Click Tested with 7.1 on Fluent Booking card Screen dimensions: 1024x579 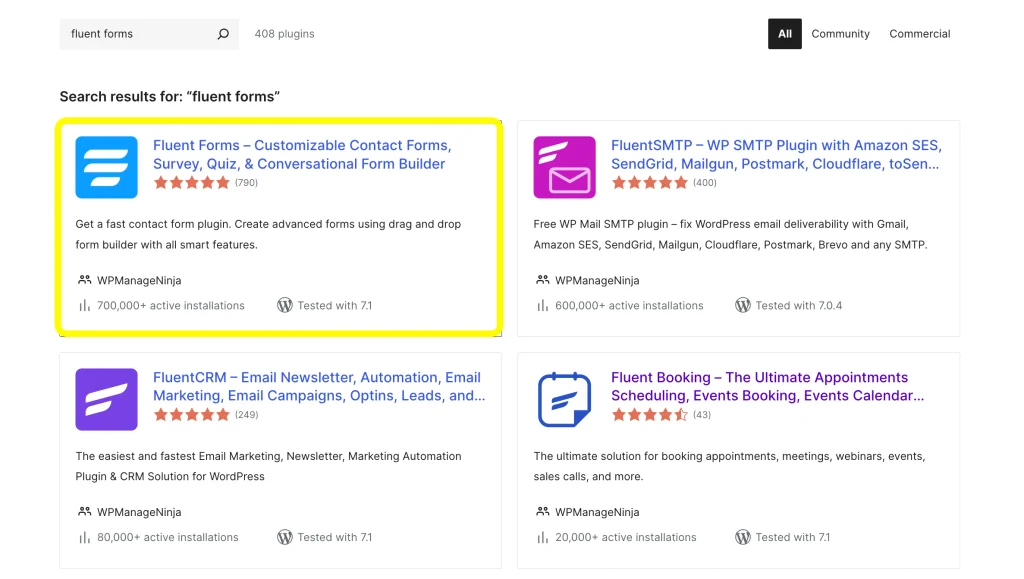[x=793, y=537]
